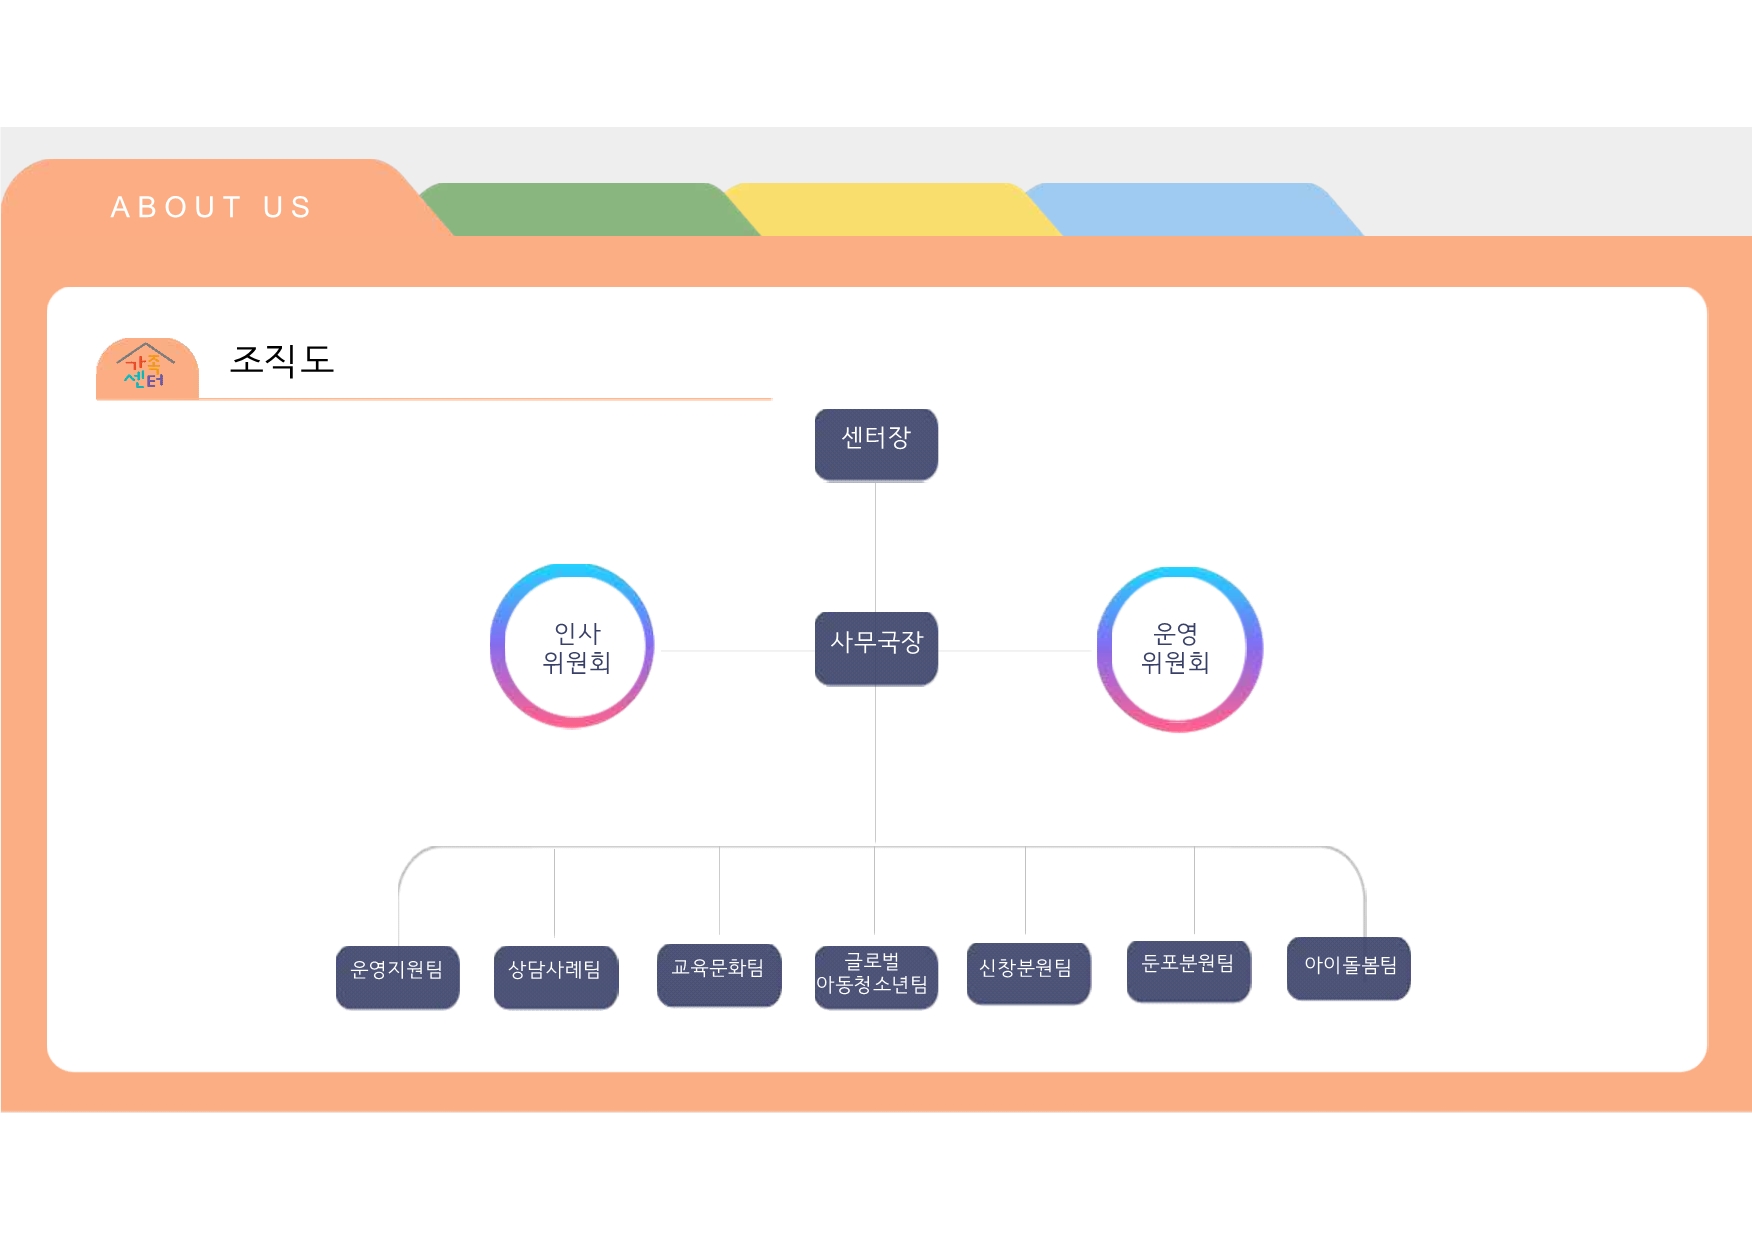Click the line between 사무국장 and 운영위원회
This screenshot has width=1752, height=1239.
1016,651
